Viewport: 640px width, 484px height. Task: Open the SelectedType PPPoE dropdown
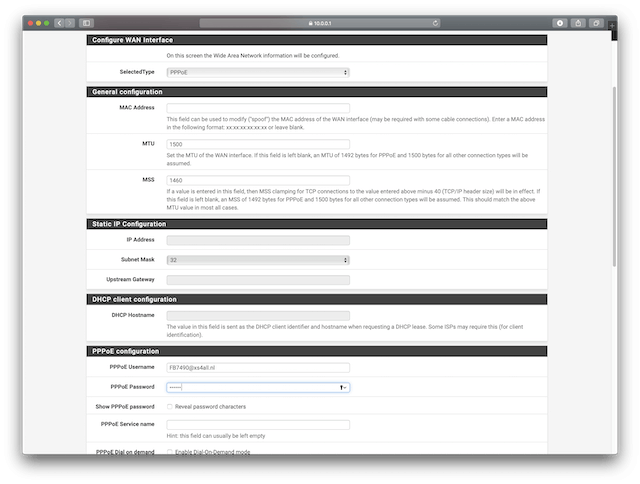click(x=258, y=72)
